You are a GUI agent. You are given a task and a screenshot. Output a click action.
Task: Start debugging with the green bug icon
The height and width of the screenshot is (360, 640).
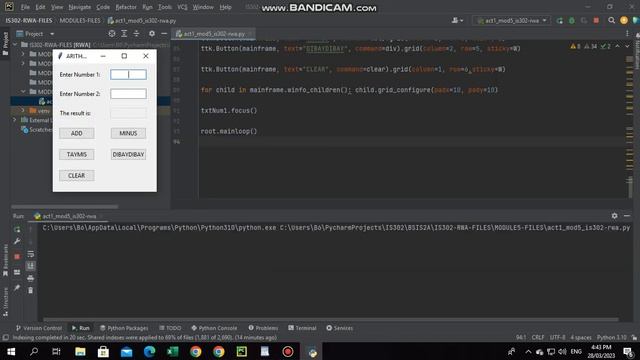coord(571,20)
